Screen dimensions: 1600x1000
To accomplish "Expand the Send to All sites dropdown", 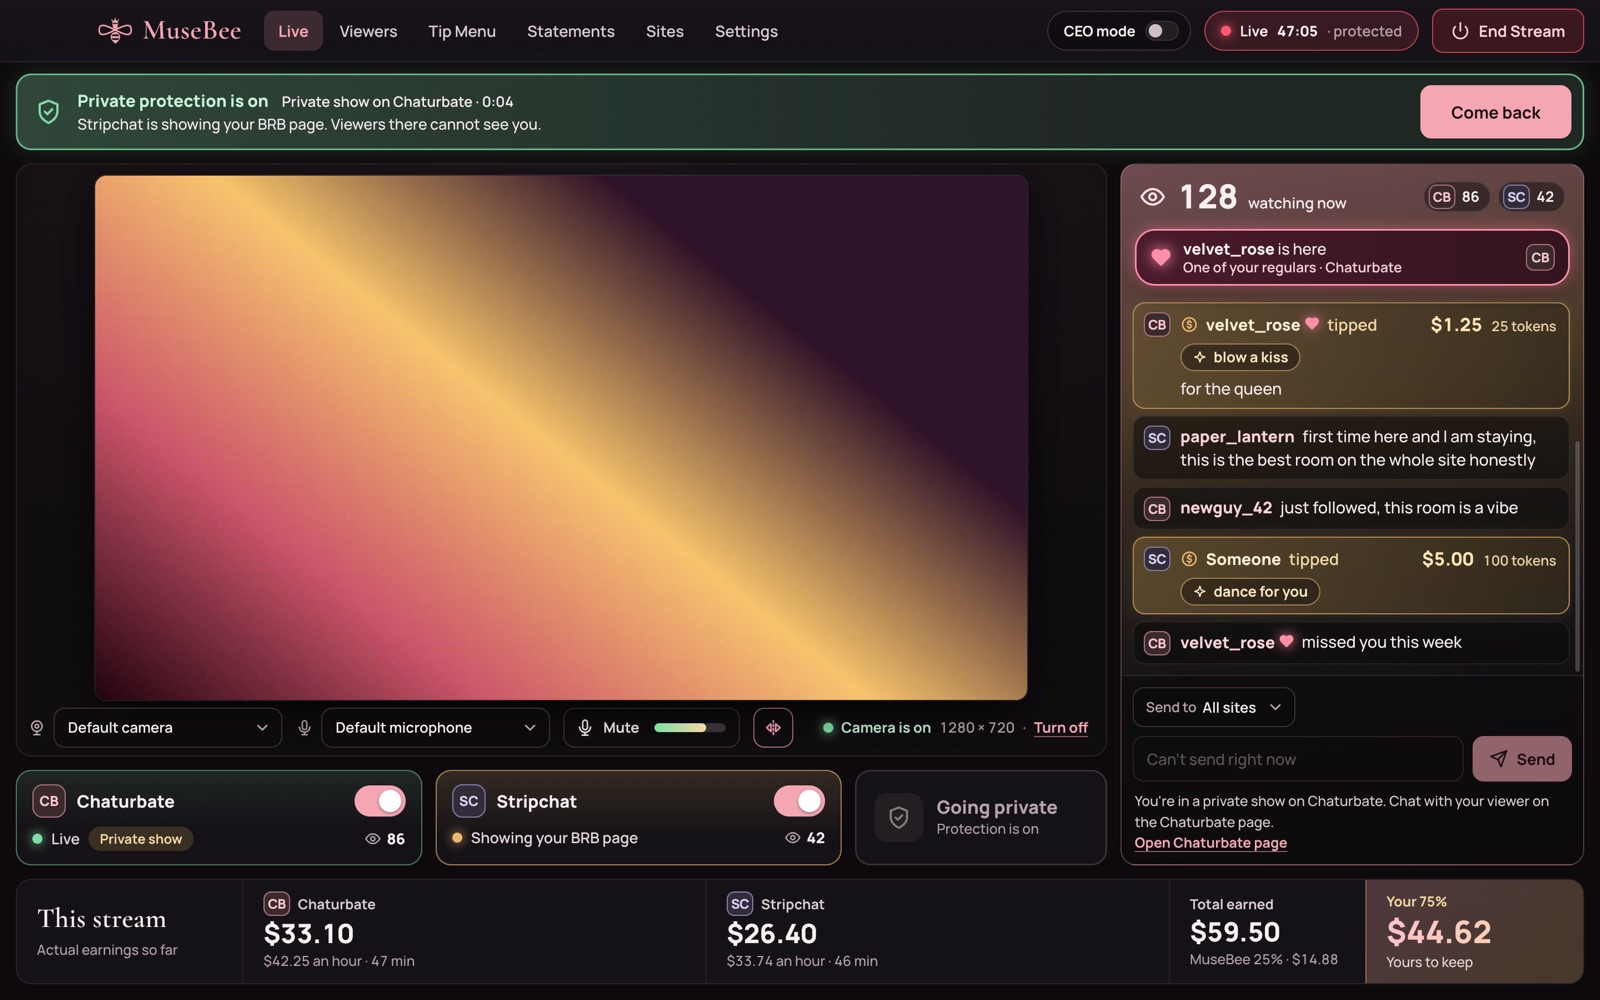I will point(1213,707).
